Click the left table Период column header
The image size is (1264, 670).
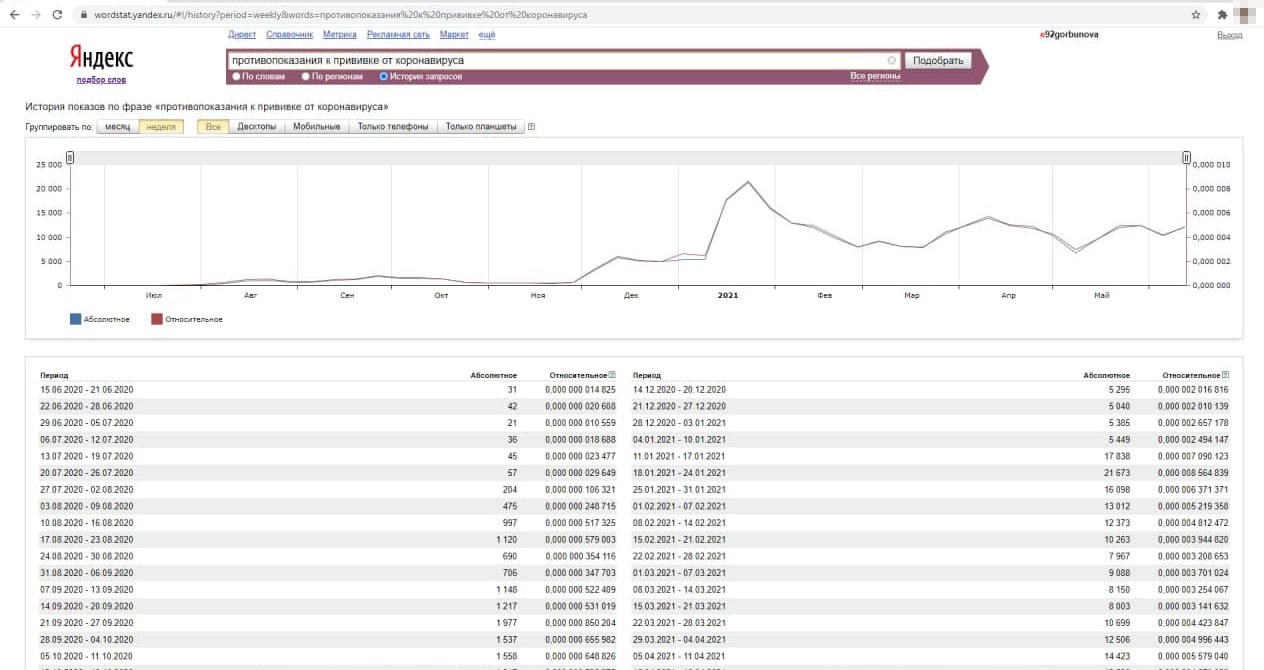point(54,375)
